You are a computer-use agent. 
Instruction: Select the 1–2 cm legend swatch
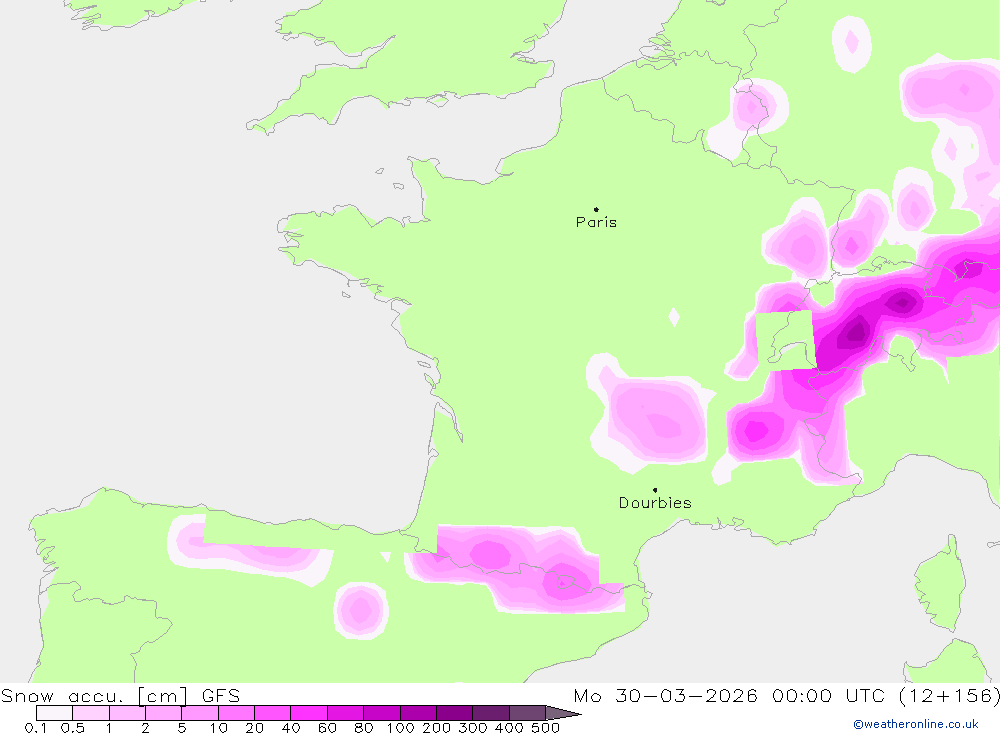coord(128,713)
